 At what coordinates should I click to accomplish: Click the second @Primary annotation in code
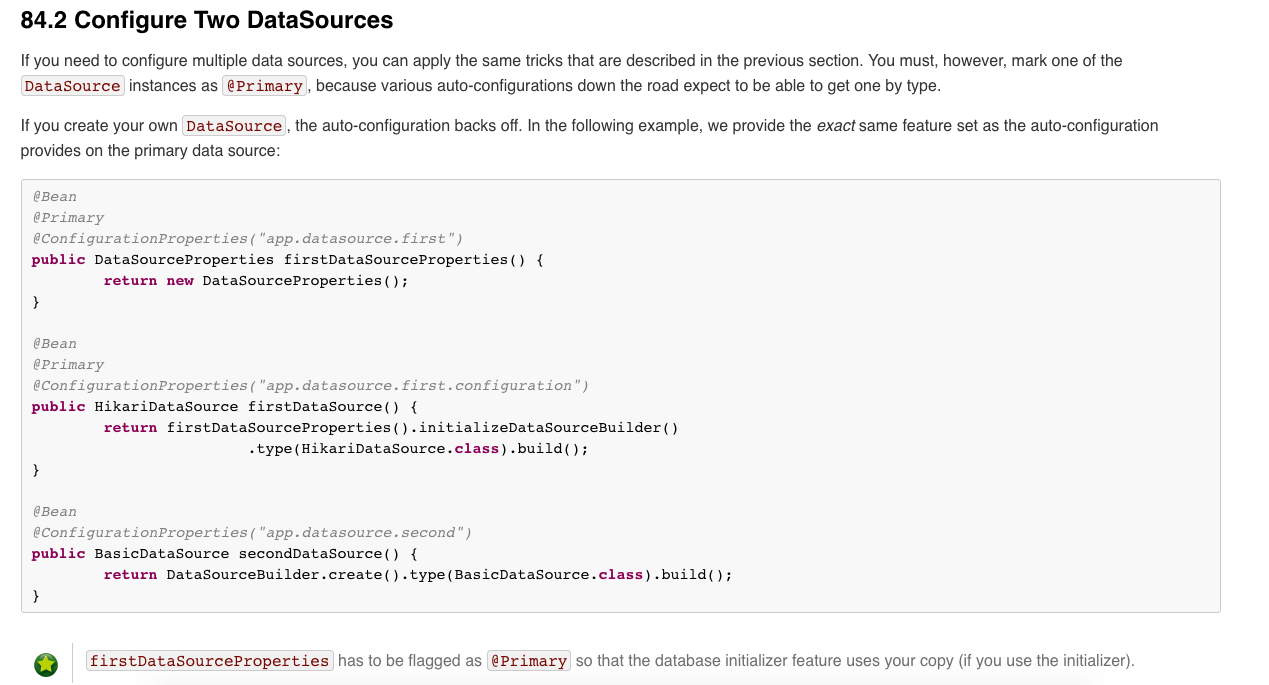point(68,365)
